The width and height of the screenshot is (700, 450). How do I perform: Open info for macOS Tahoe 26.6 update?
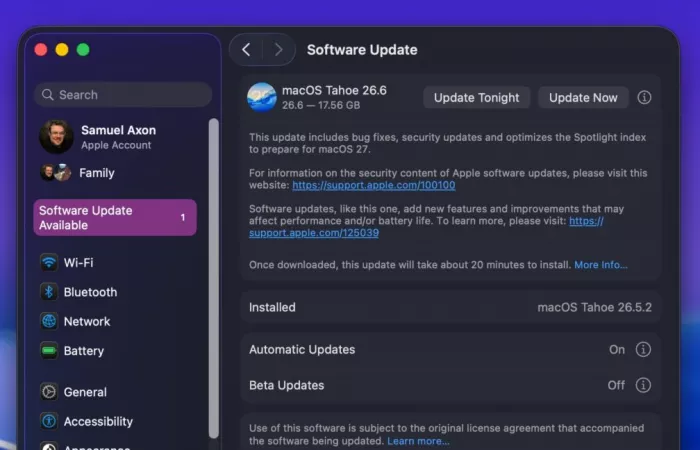(x=644, y=97)
